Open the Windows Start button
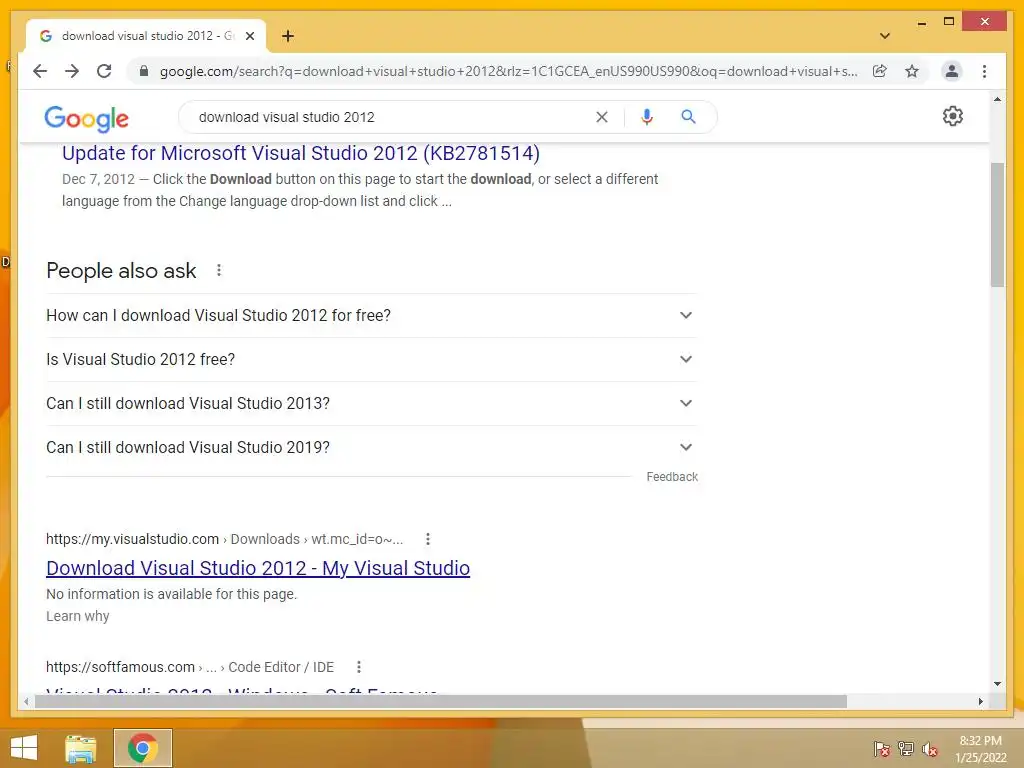The image size is (1024, 768). 24,748
